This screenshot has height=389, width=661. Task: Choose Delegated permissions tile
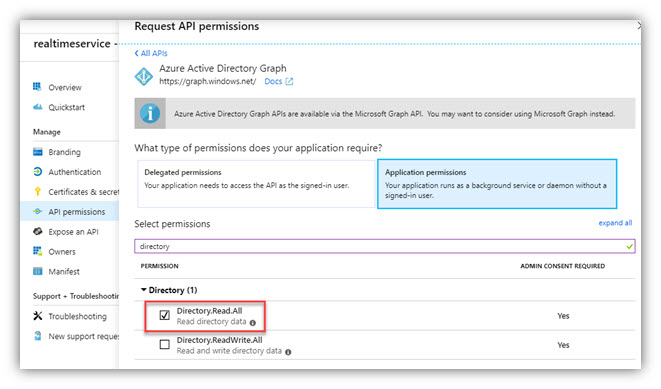(256, 183)
